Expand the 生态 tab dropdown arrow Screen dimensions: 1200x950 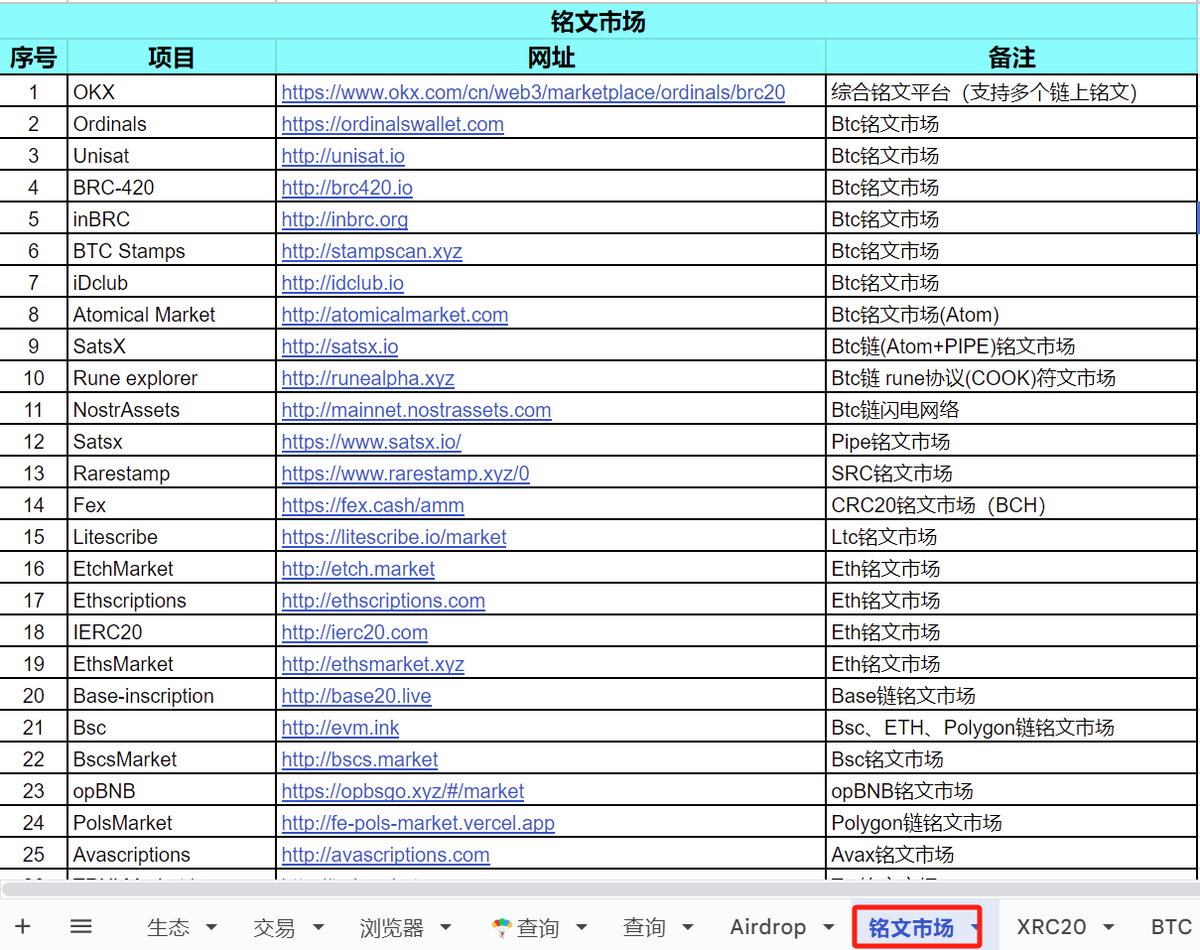pyautogui.click(x=211, y=928)
